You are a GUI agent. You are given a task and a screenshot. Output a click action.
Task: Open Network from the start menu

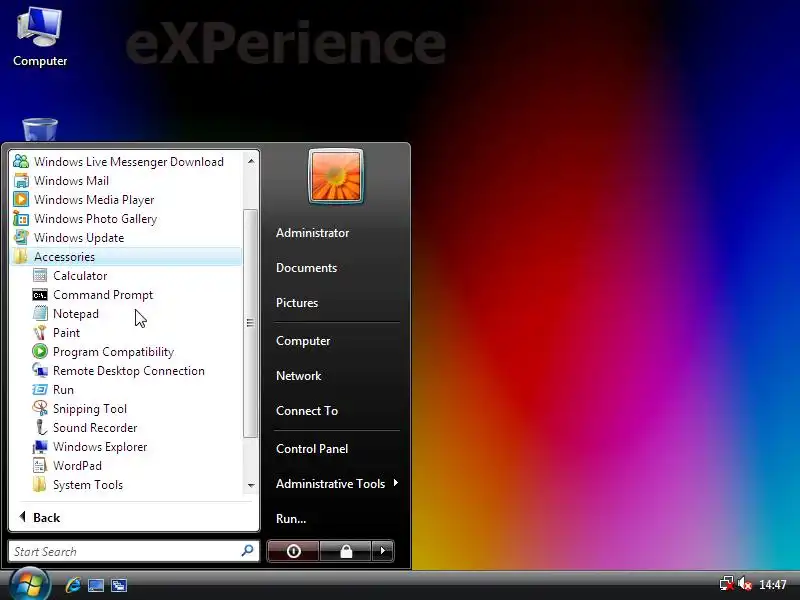click(x=298, y=376)
